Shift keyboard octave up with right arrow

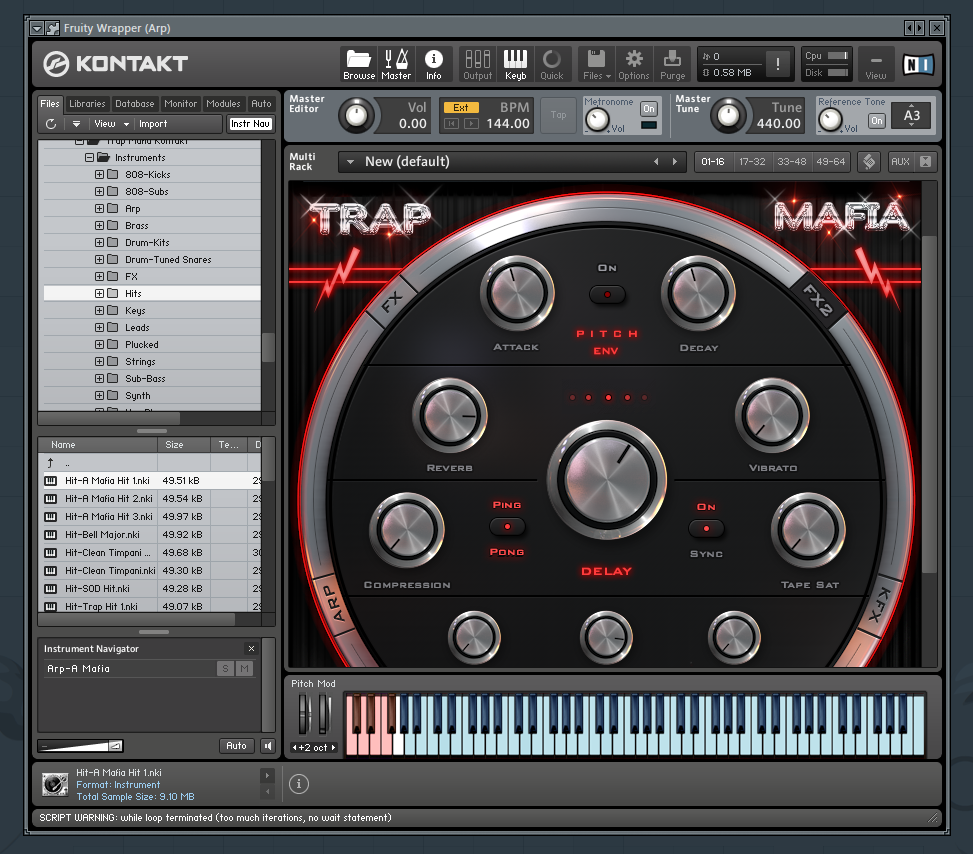(333, 747)
